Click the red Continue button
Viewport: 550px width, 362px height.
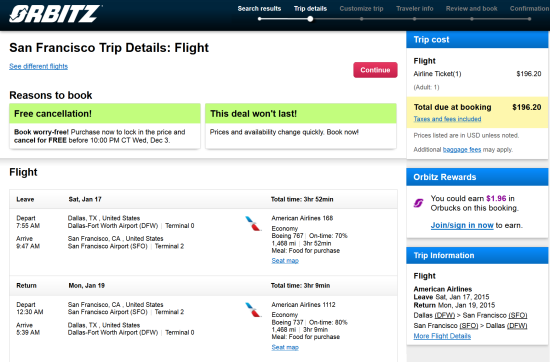point(375,70)
